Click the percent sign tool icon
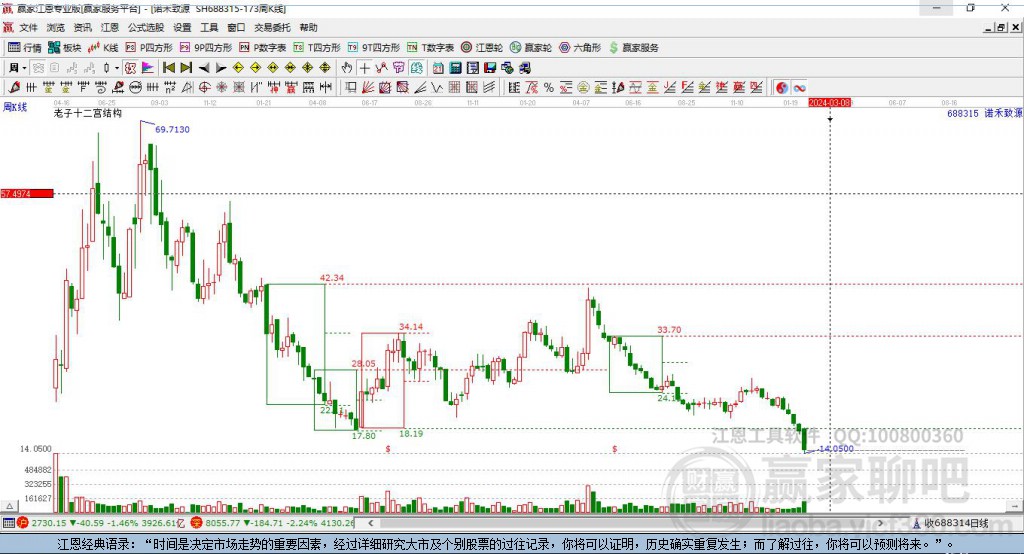 pos(549,88)
